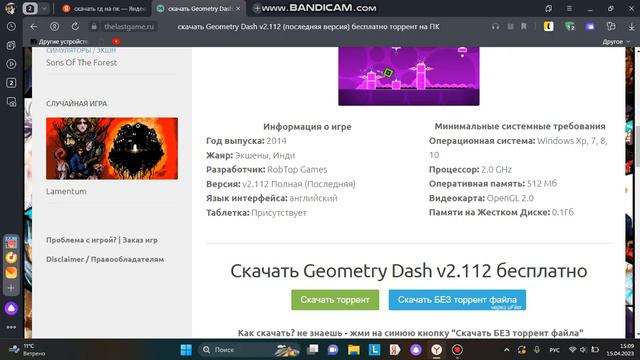Image resolution: width=640 pixels, height=360 pixels.
Task: Open 'Симуляторы / Экшн' category link
Action: click(81, 50)
